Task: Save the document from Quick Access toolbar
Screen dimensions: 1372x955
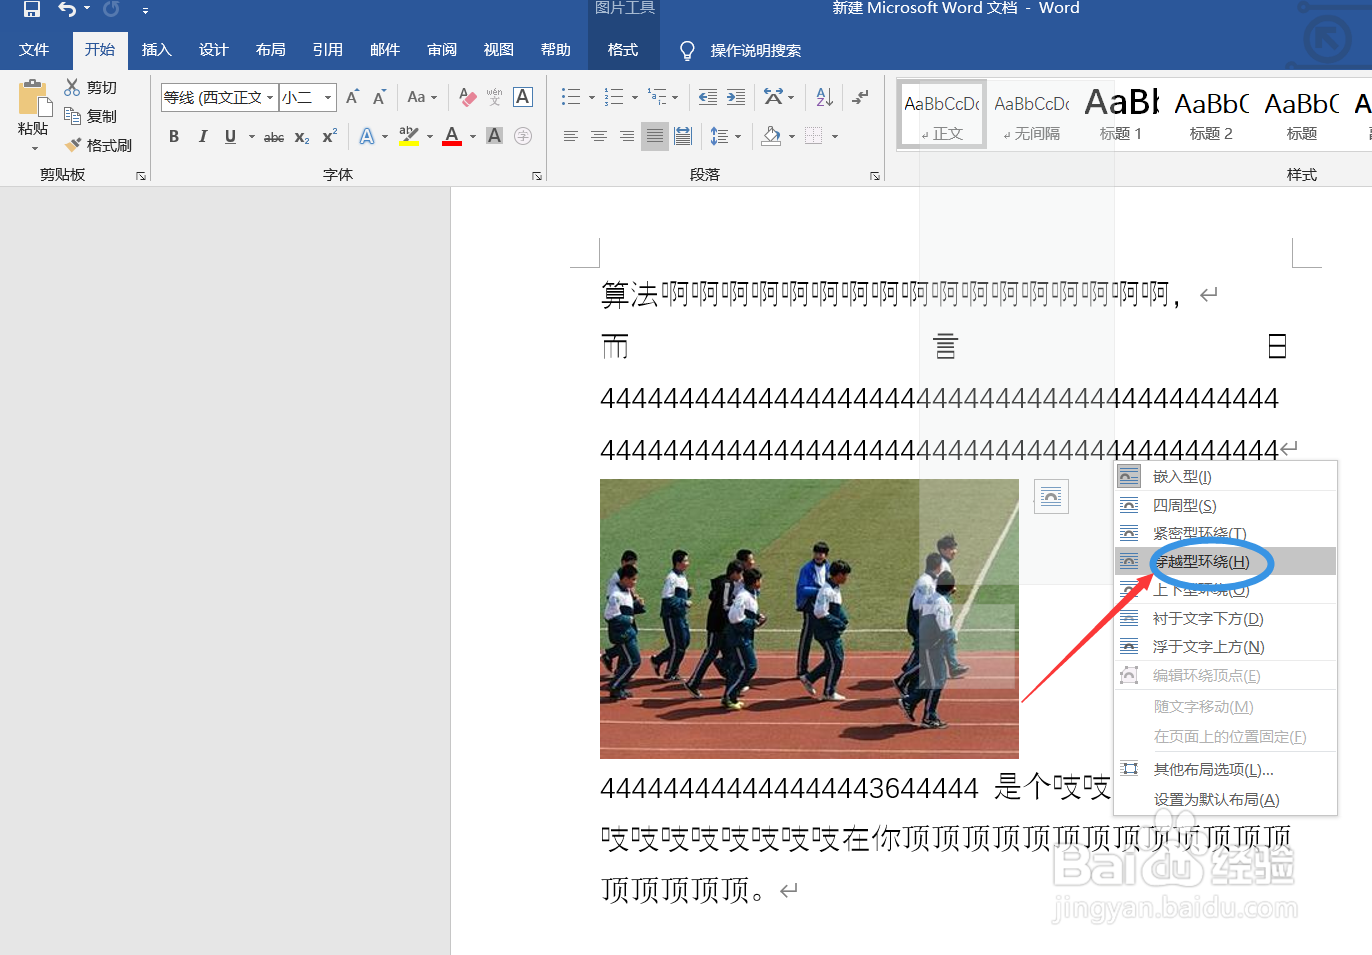Action: [x=31, y=10]
